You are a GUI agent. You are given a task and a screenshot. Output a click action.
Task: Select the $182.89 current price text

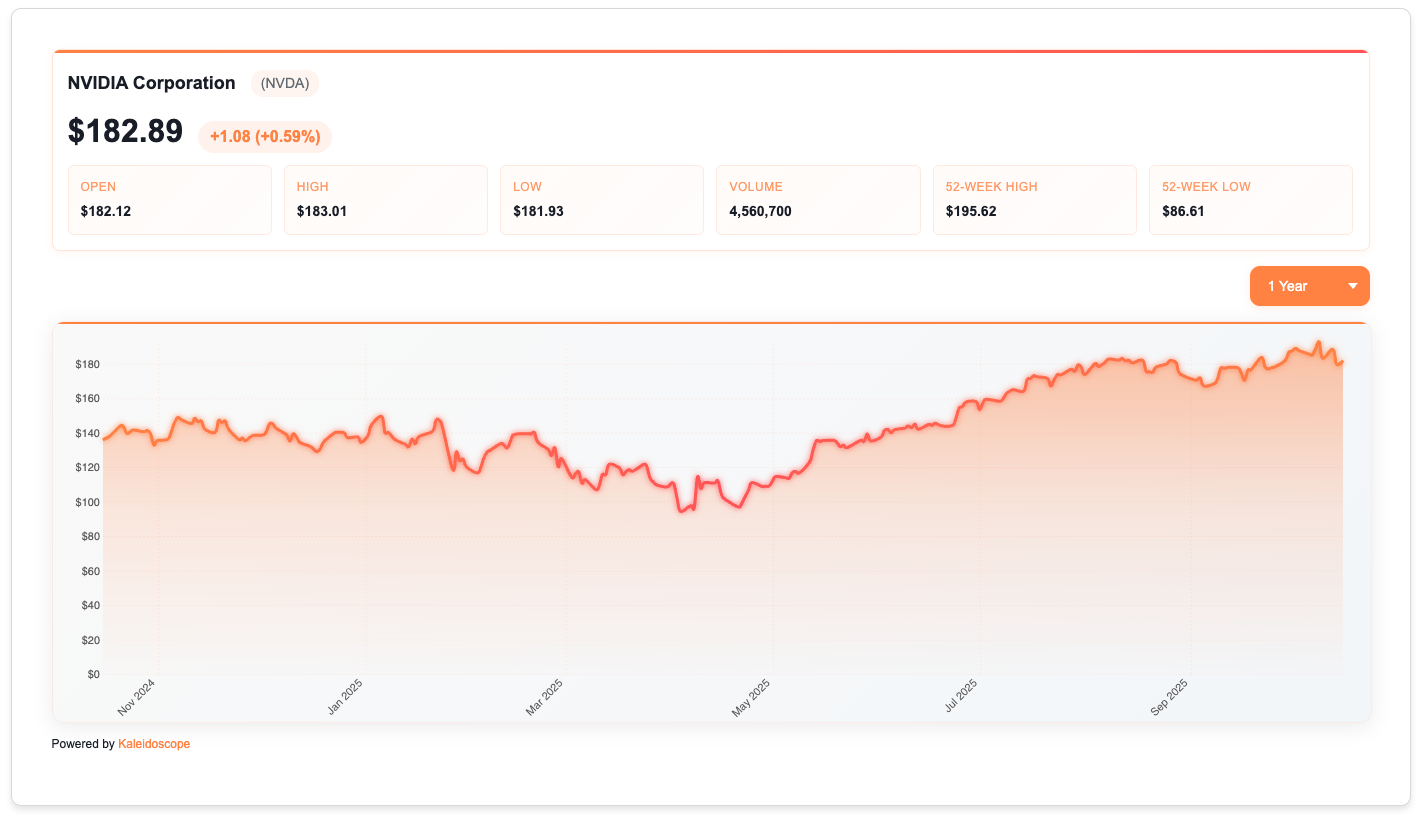(126, 131)
